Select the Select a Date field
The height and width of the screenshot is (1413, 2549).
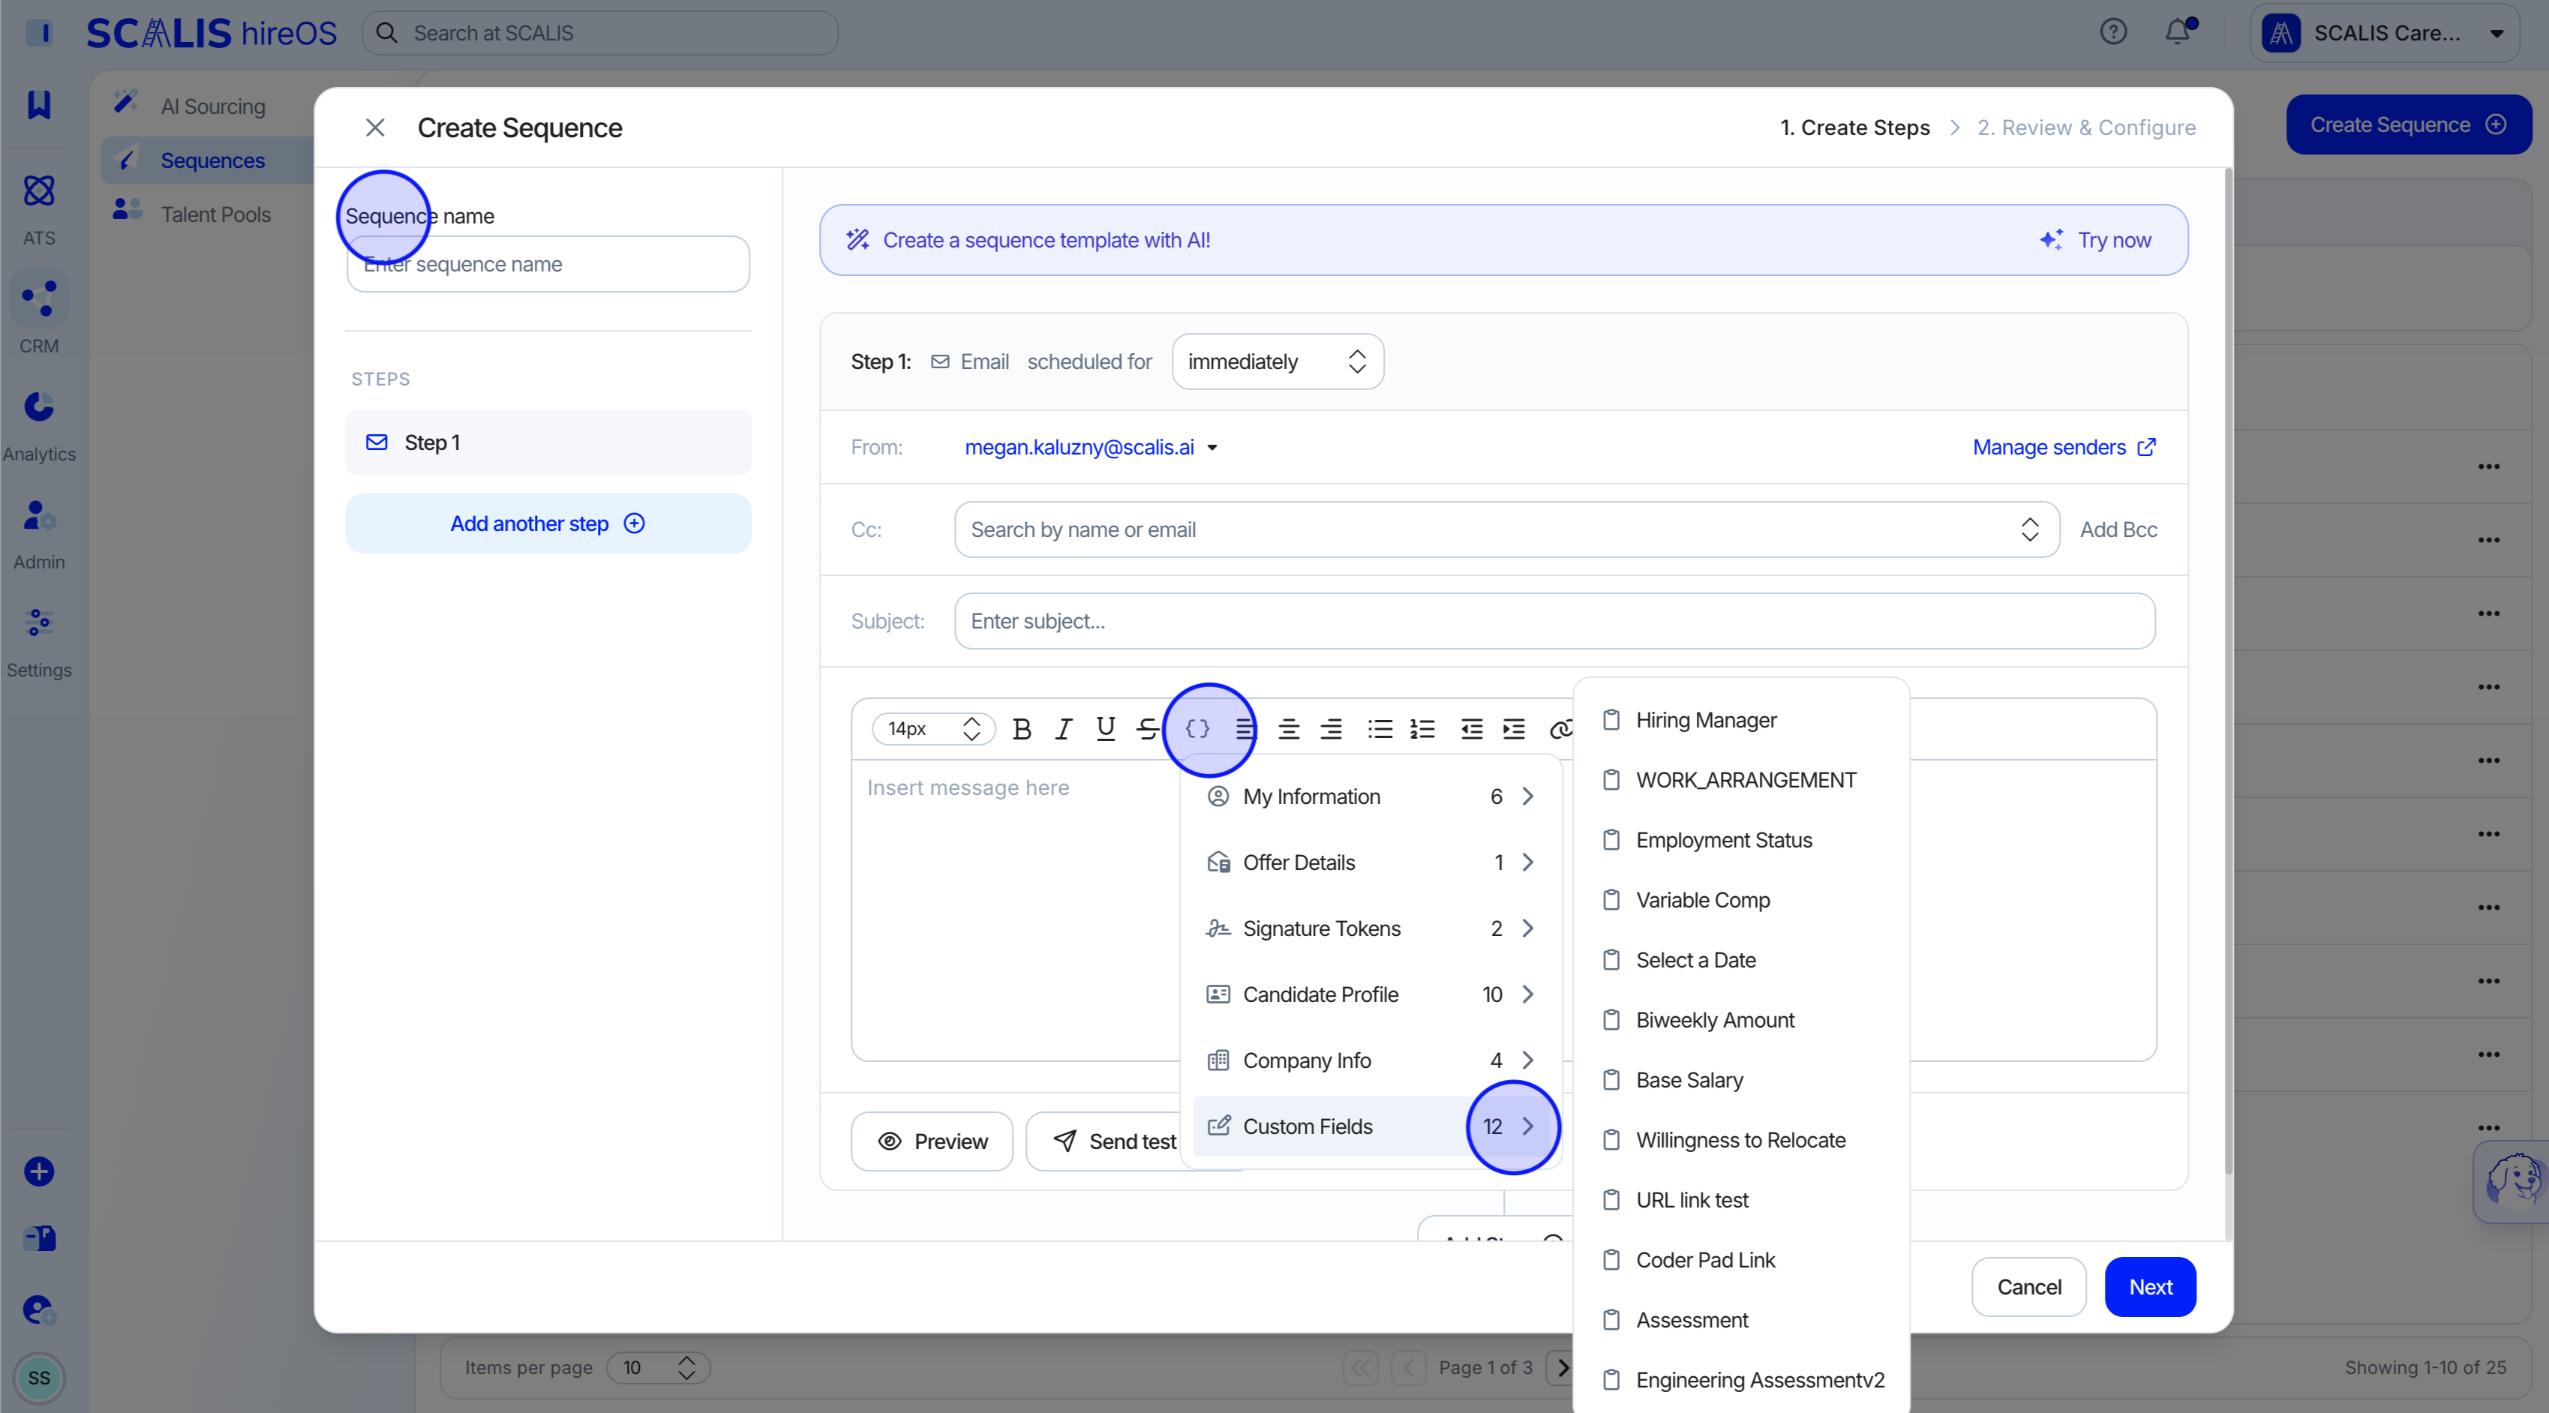click(1741, 960)
